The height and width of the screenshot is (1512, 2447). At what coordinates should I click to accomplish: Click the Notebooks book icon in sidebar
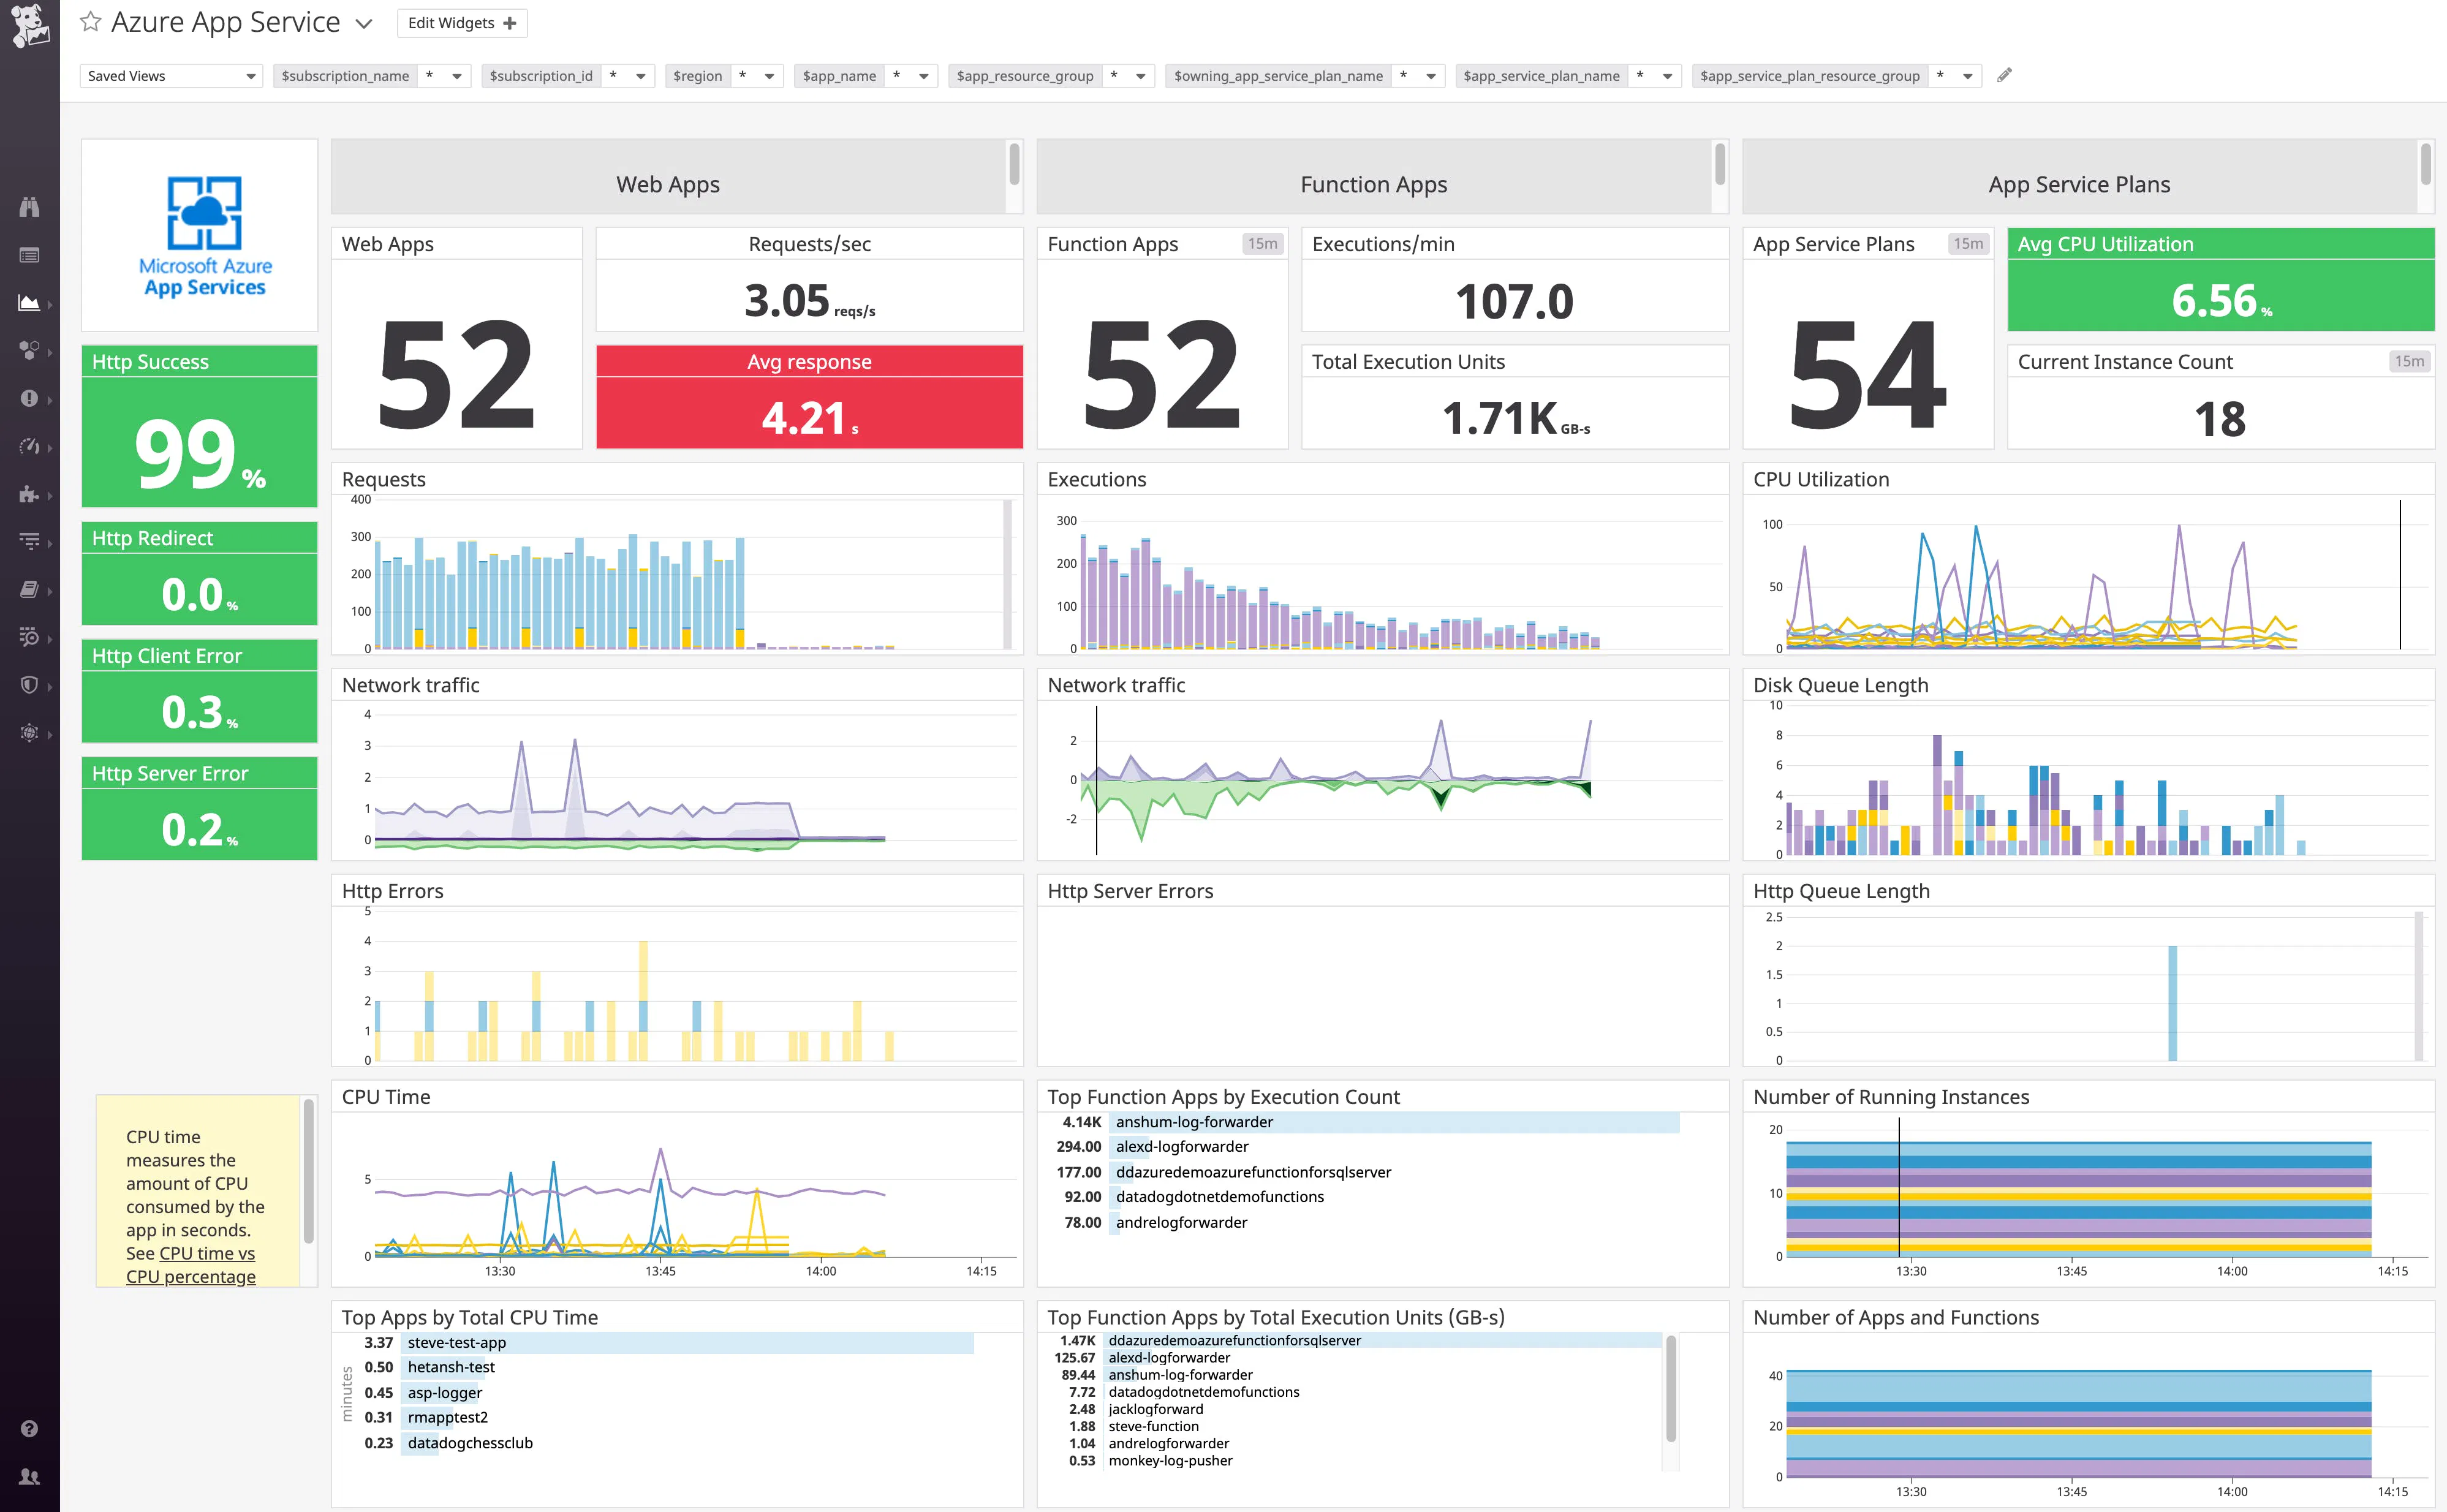pyautogui.click(x=30, y=589)
